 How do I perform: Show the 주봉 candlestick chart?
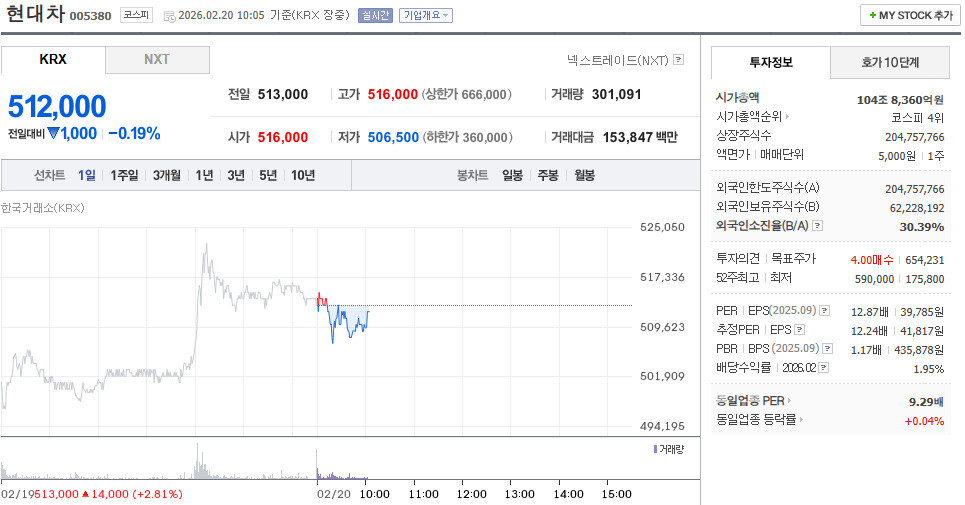548,175
